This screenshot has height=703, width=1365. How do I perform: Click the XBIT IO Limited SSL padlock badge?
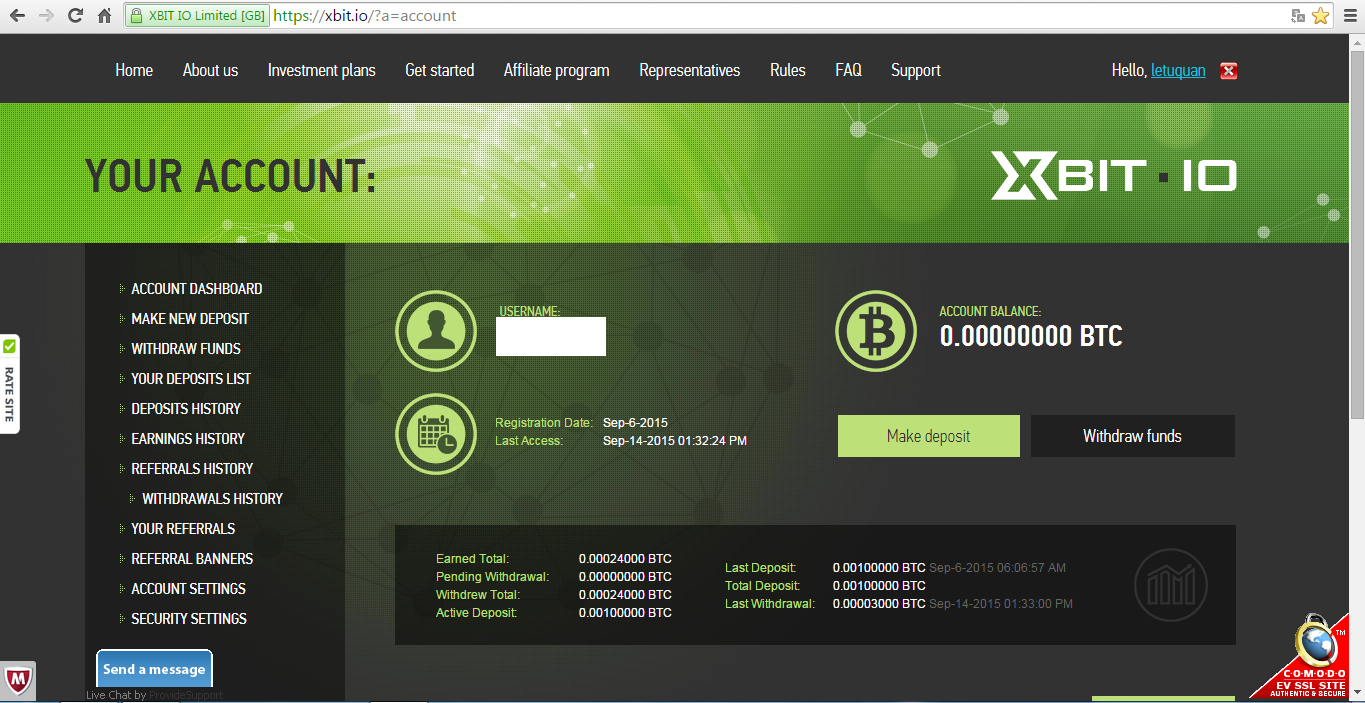[x=198, y=16]
